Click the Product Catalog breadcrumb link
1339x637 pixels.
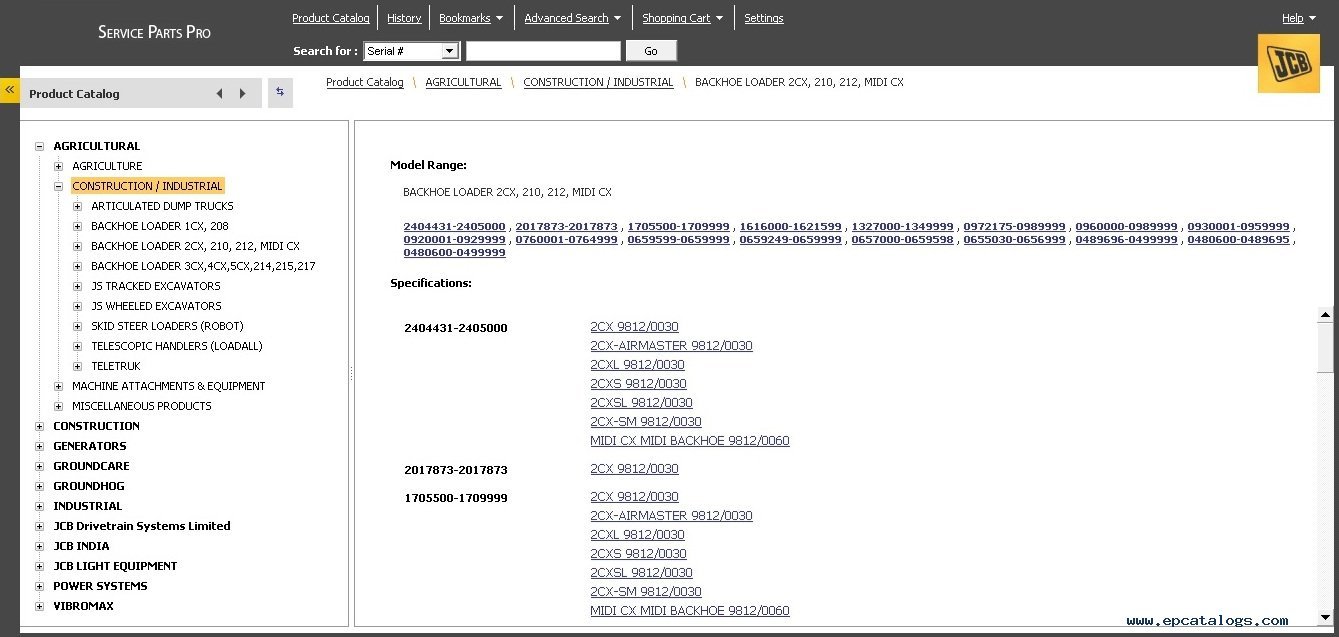[365, 82]
